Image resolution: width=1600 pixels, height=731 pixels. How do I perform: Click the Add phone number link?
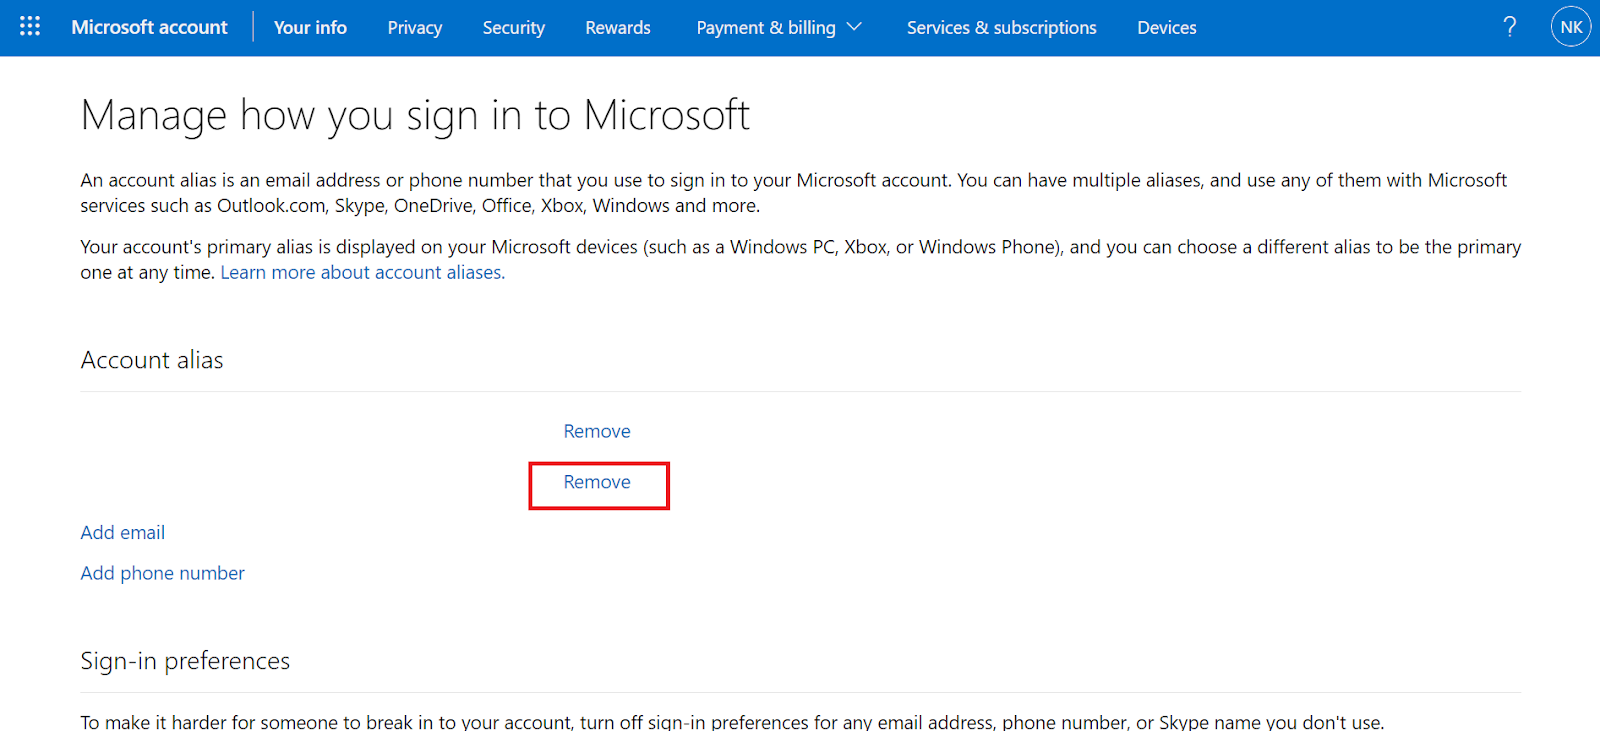point(162,573)
